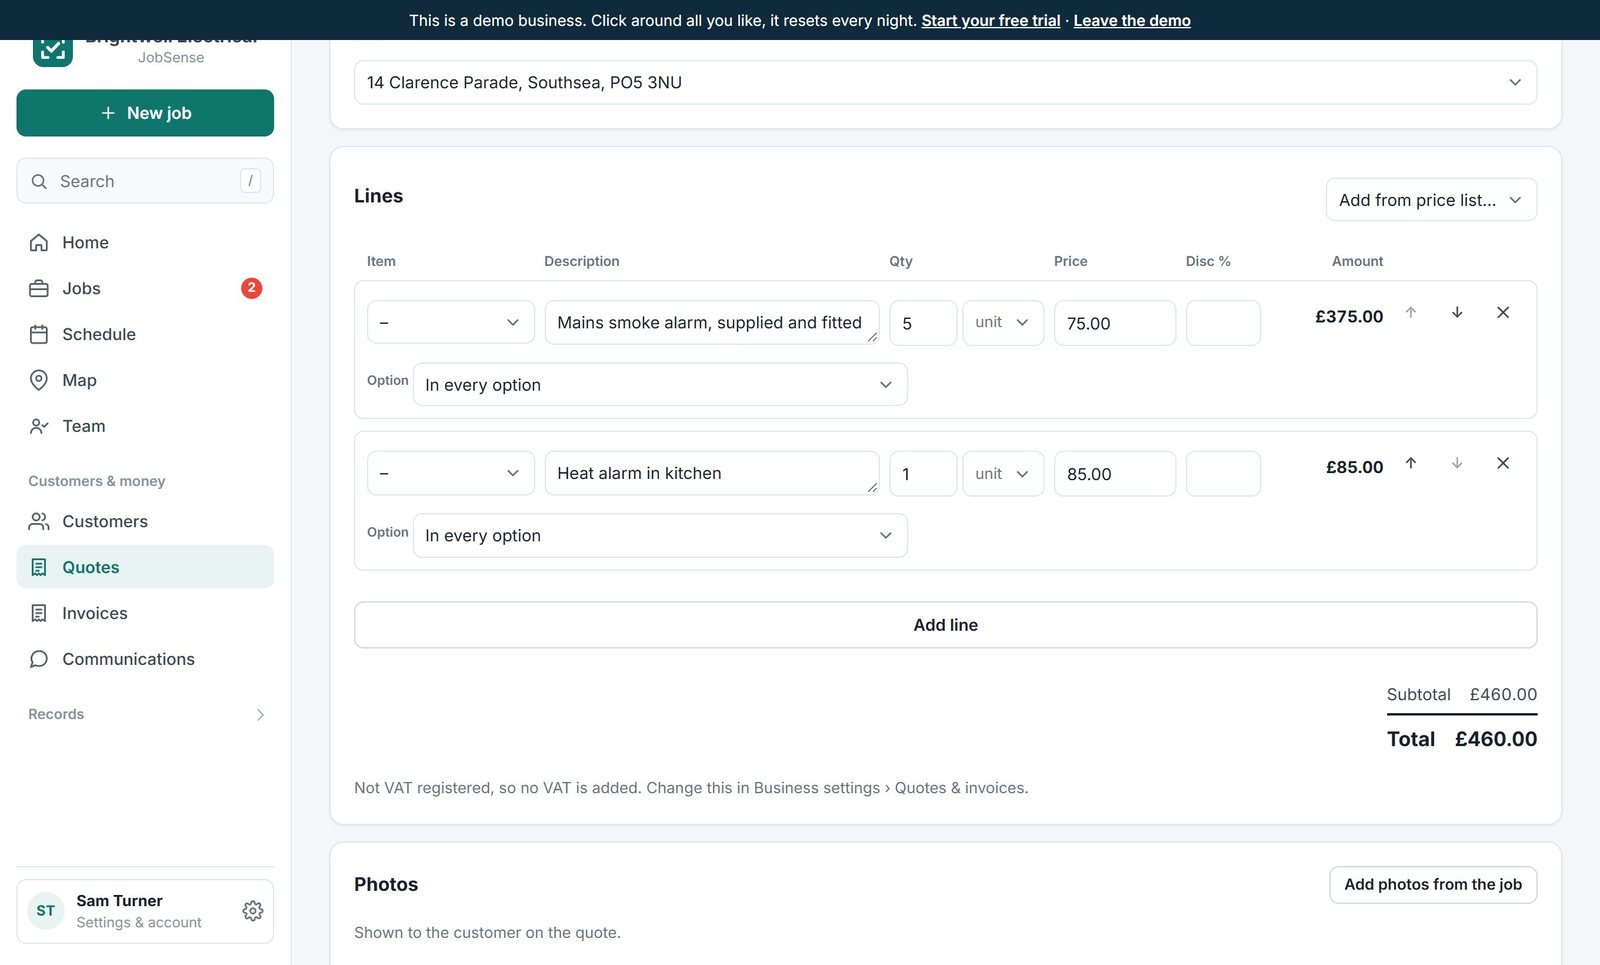Open the address dropdown for 14 Clarence Parade
The image size is (1600, 965).
coord(945,82)
